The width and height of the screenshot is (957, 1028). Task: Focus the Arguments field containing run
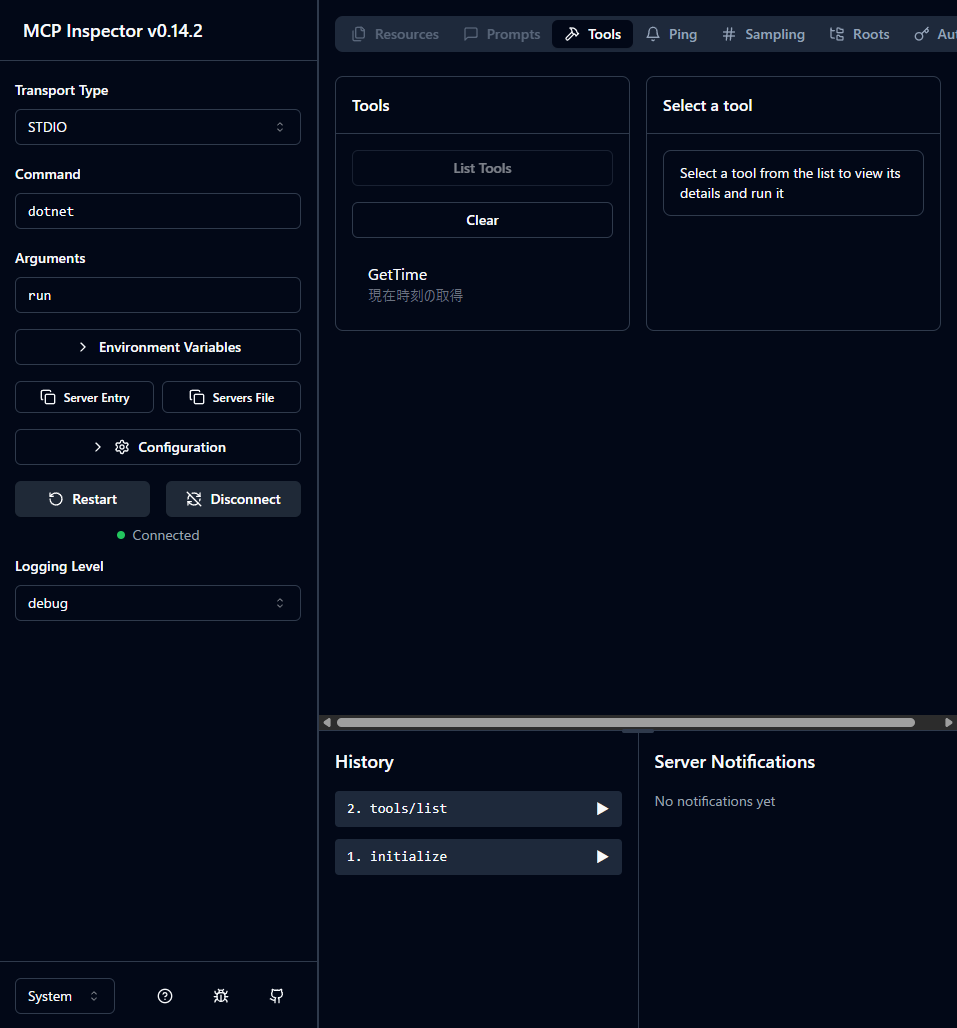click(x=157, y=295)
